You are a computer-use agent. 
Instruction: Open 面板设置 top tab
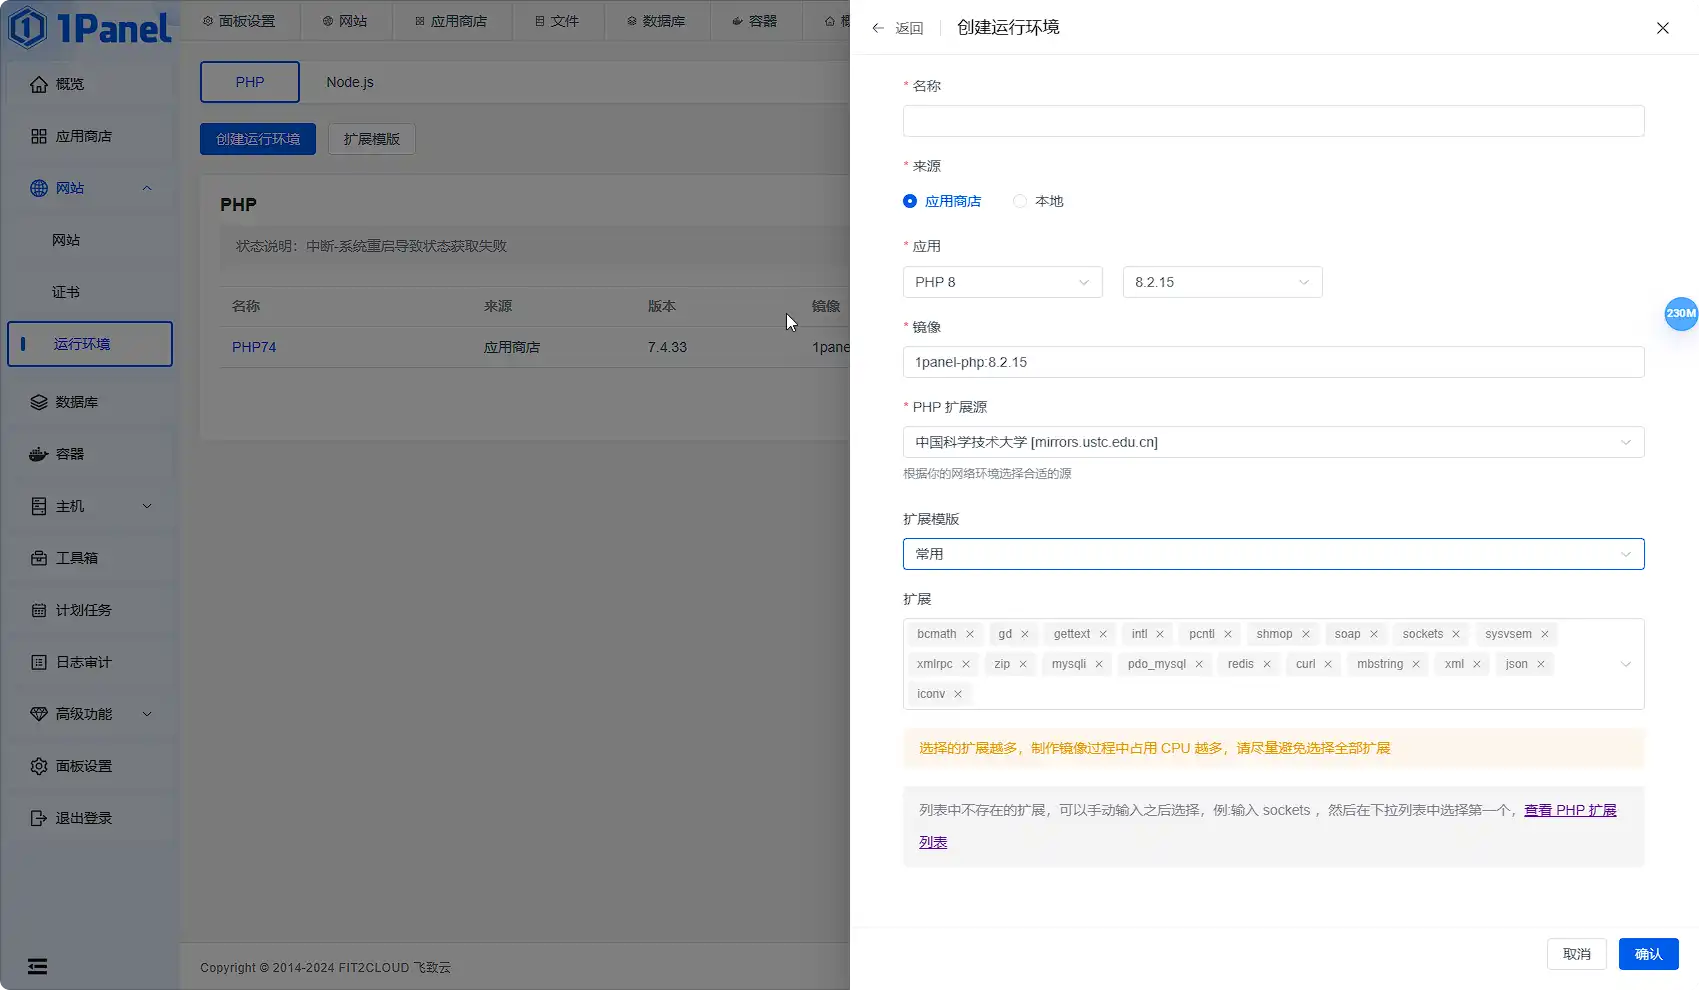click(239, 21)
